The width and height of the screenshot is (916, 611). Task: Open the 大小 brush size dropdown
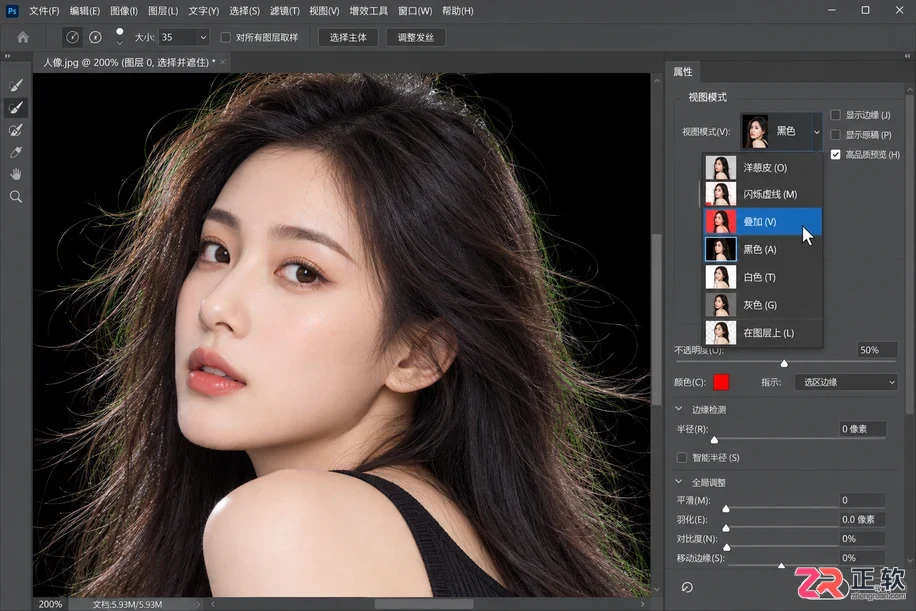203,37
